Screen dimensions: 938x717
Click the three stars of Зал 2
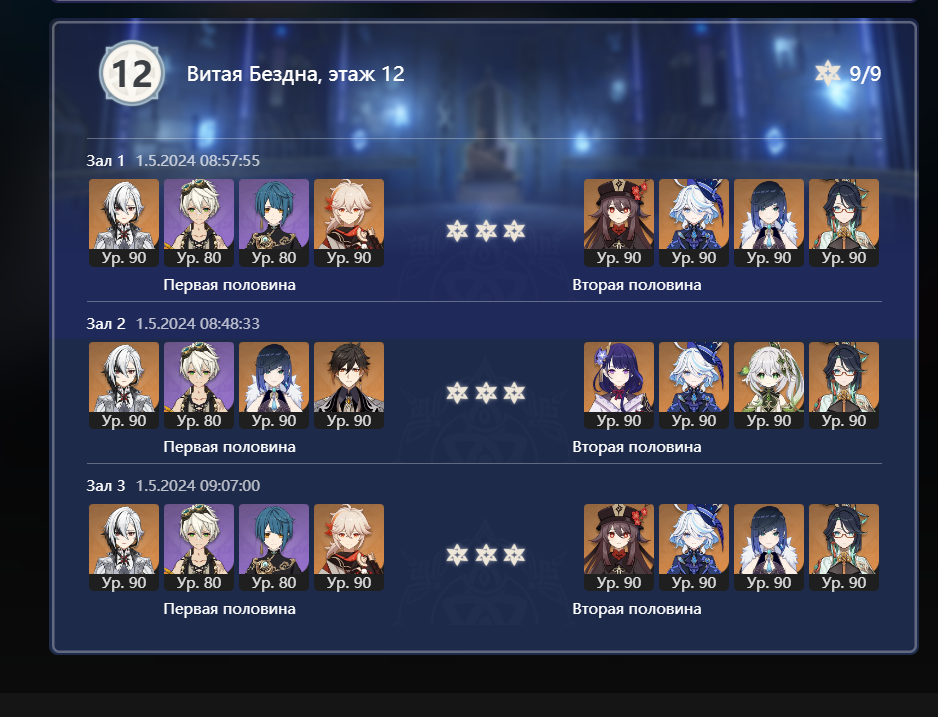(486, 393)
